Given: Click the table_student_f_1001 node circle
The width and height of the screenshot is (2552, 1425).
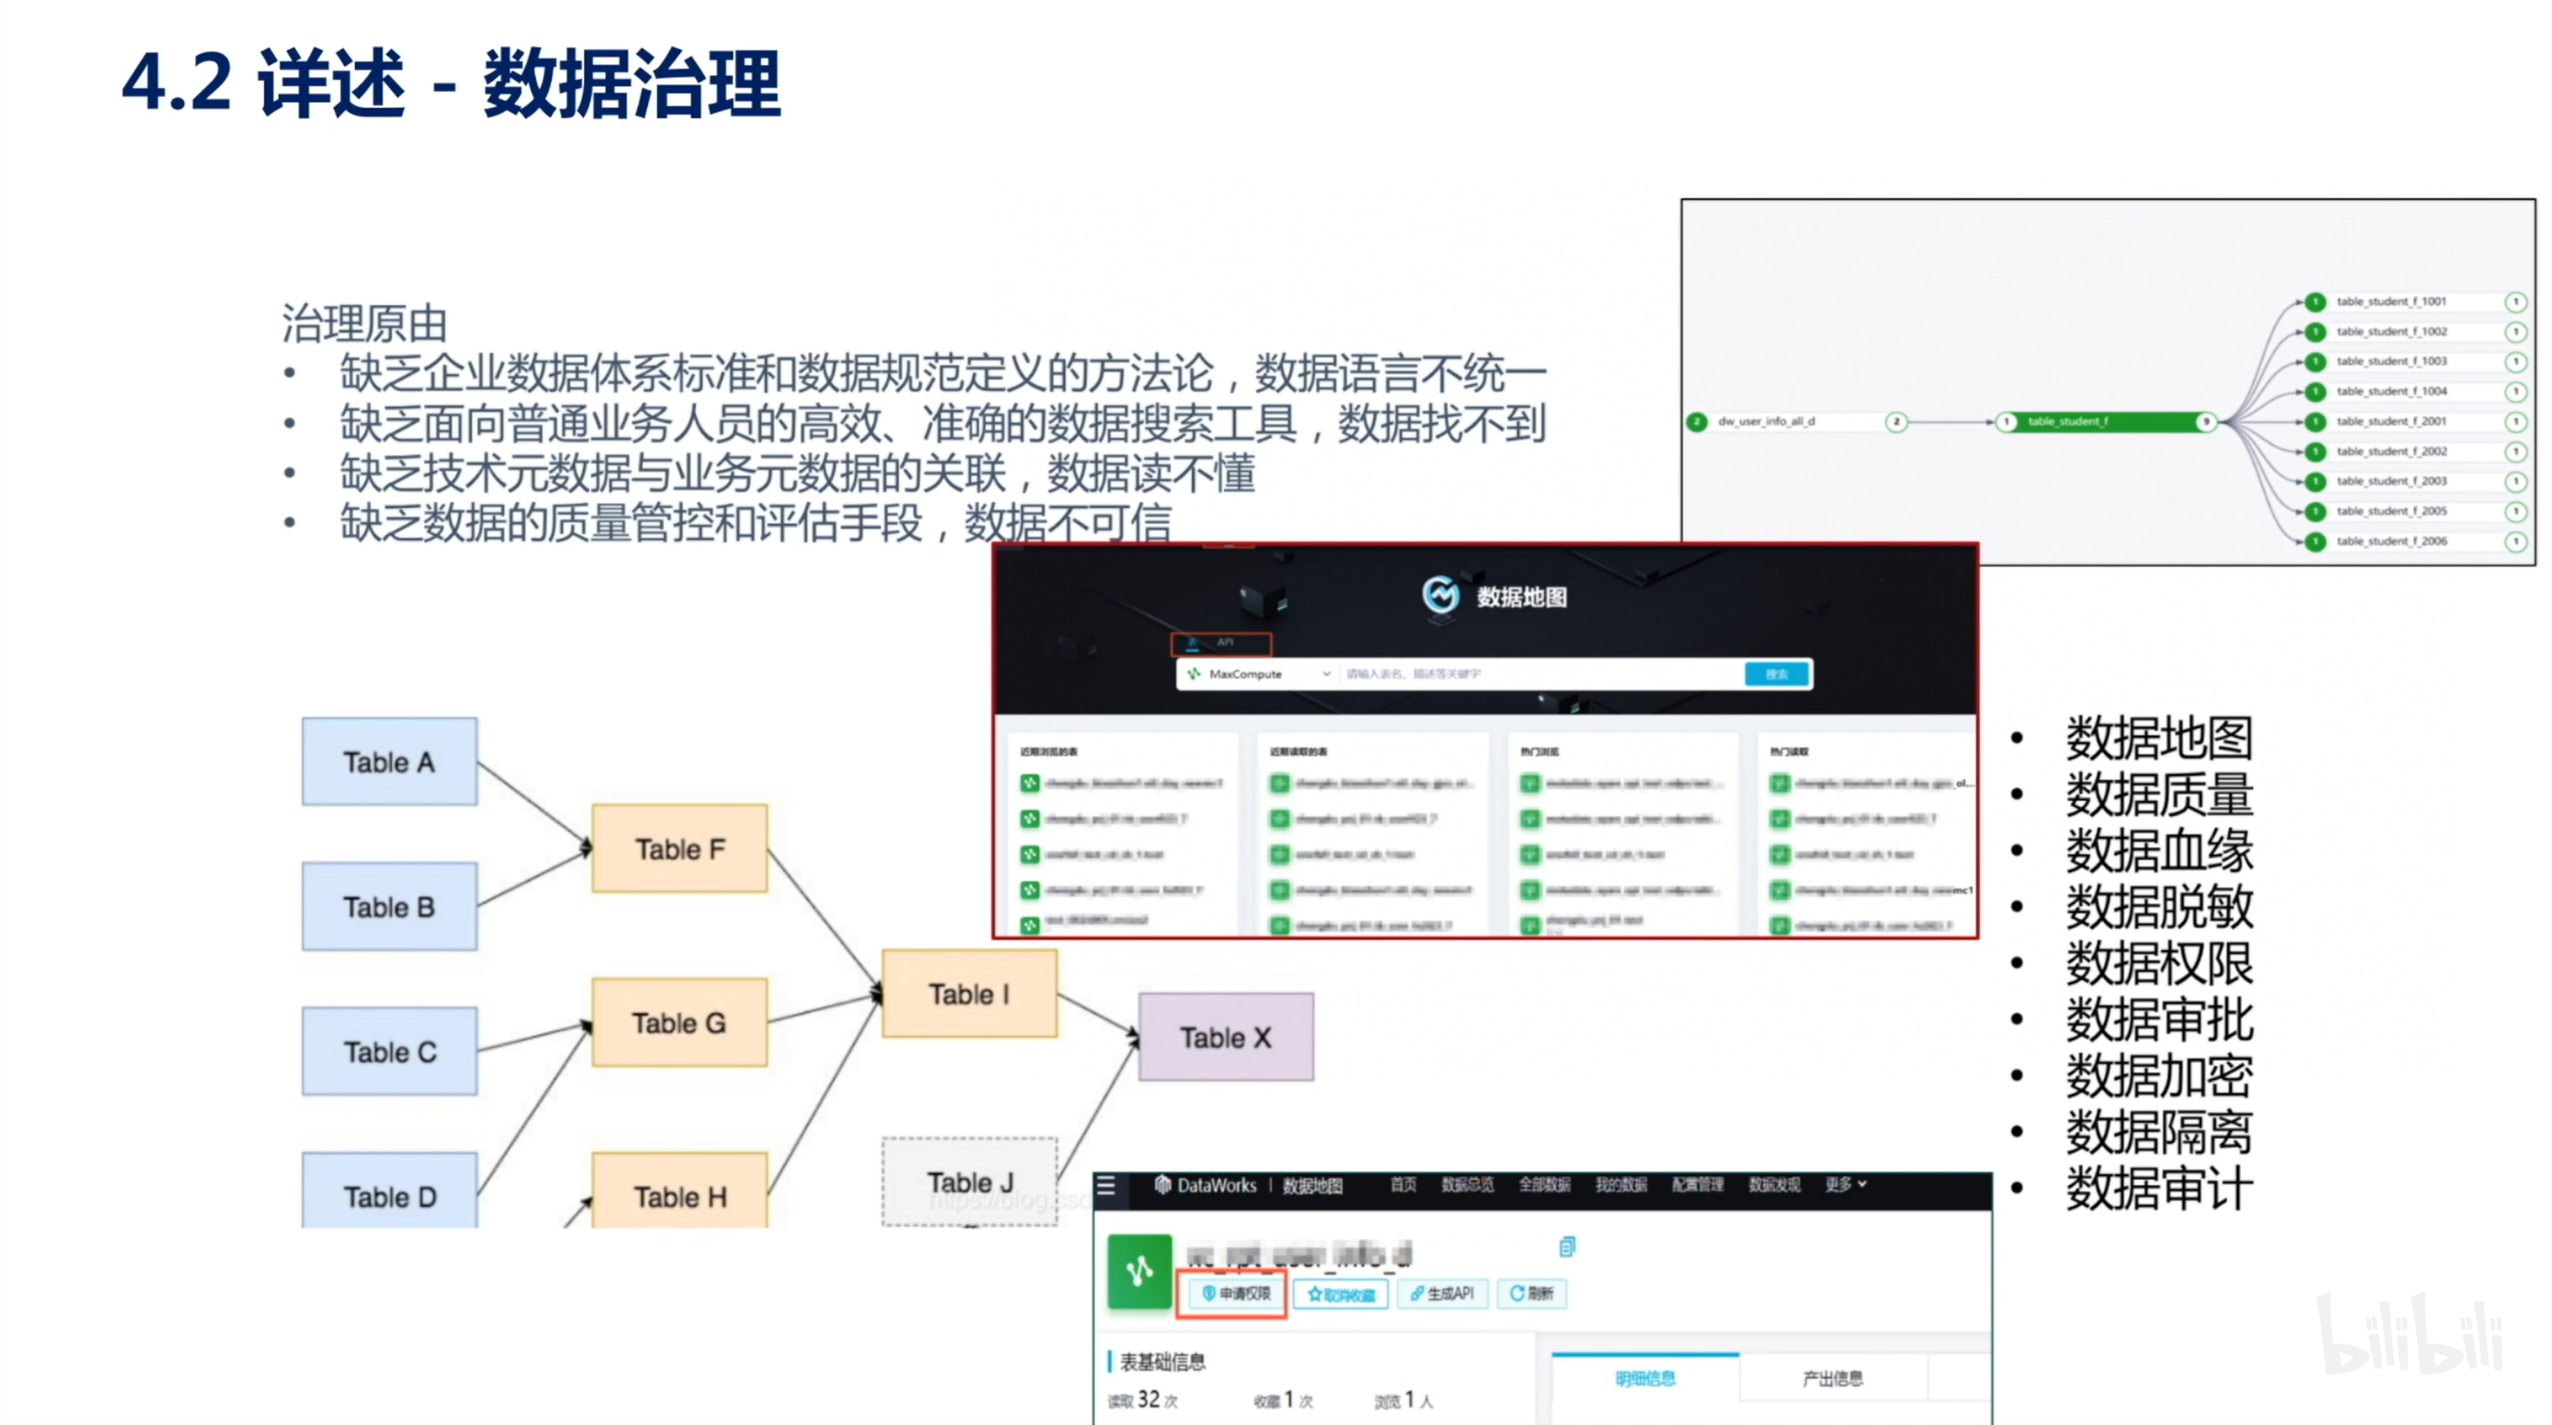Looking at the screenshot, I should (2315, 302).
